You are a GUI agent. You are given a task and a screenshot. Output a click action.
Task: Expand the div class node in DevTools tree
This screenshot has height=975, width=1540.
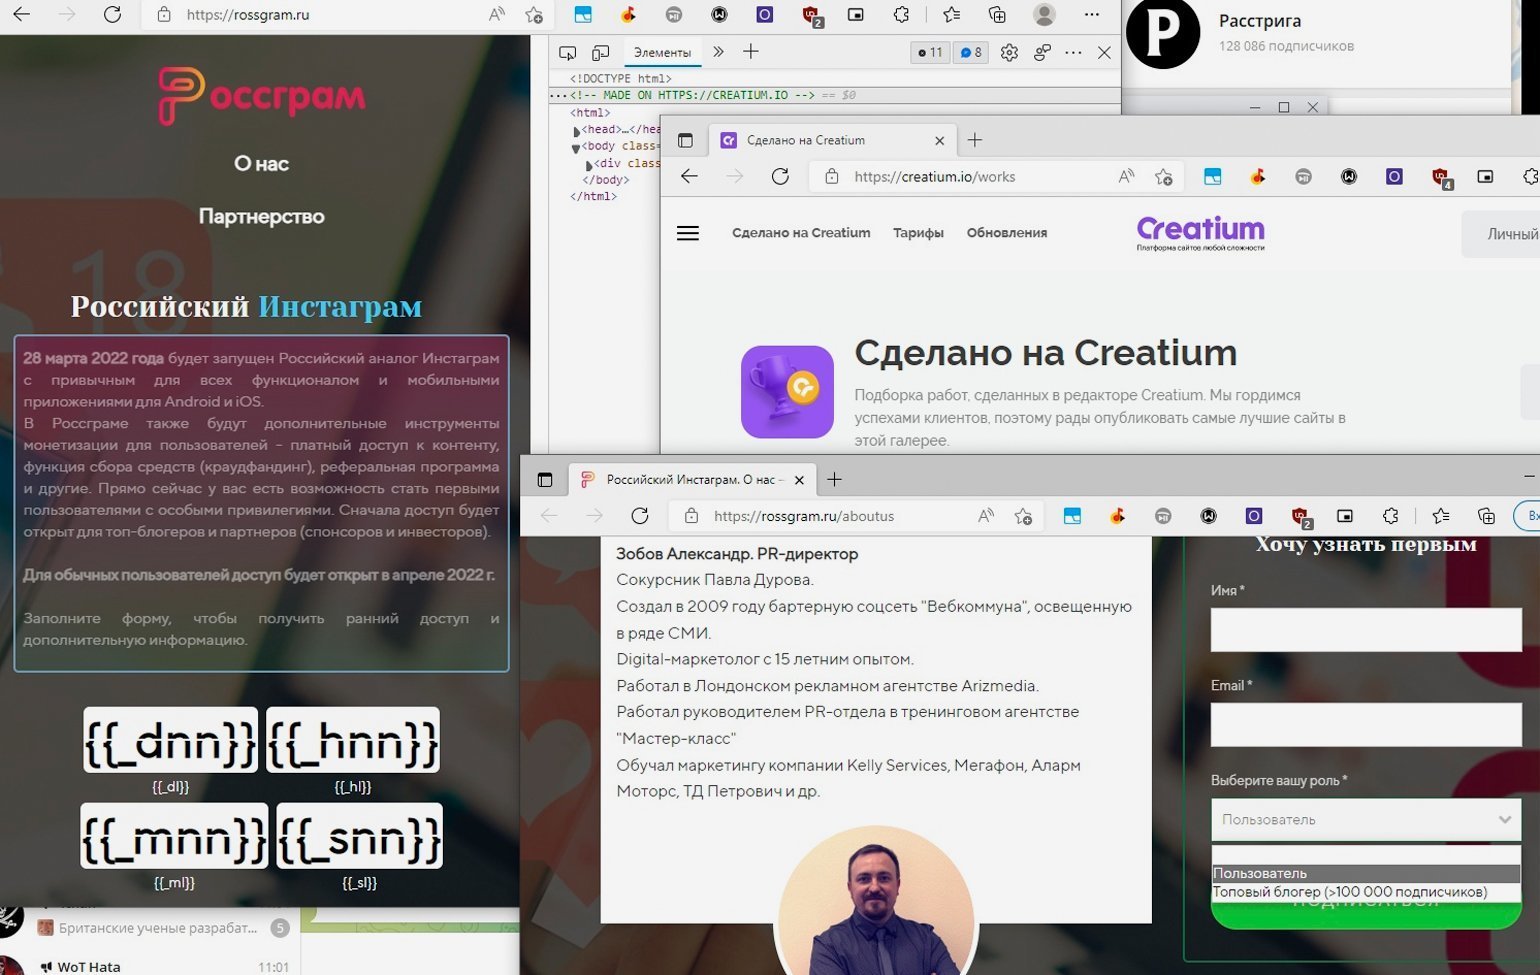click(x=589, y=164)
